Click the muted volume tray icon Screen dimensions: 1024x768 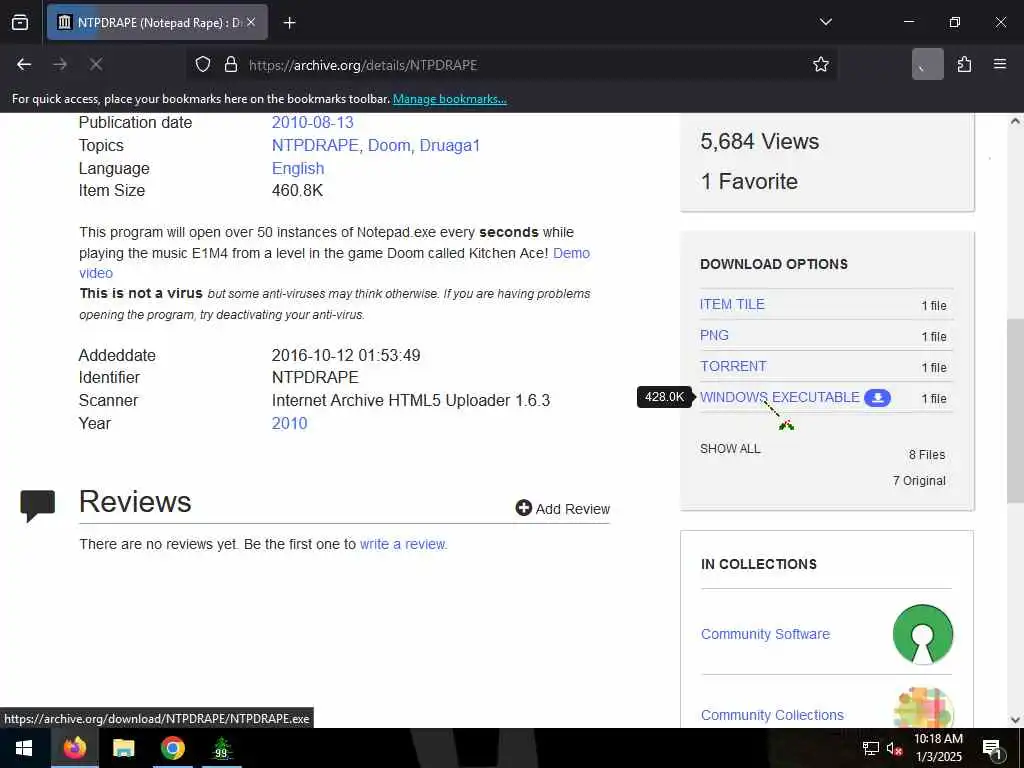894,748
